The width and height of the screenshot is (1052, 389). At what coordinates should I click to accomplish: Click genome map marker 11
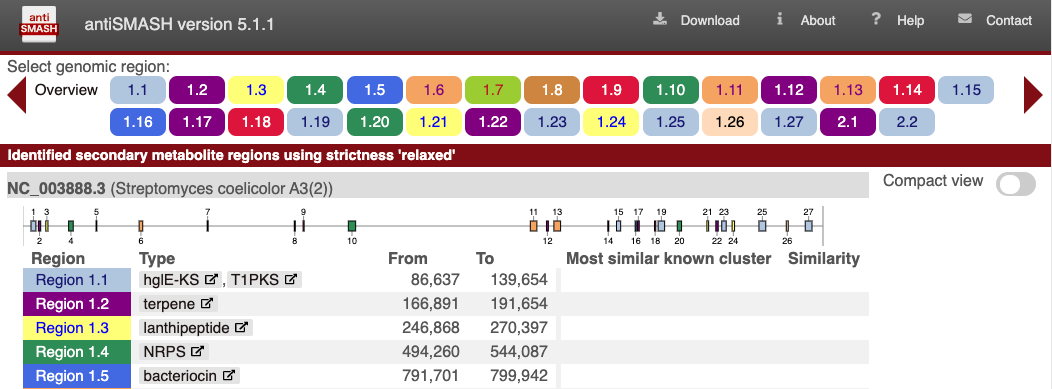tap(533, 226)
